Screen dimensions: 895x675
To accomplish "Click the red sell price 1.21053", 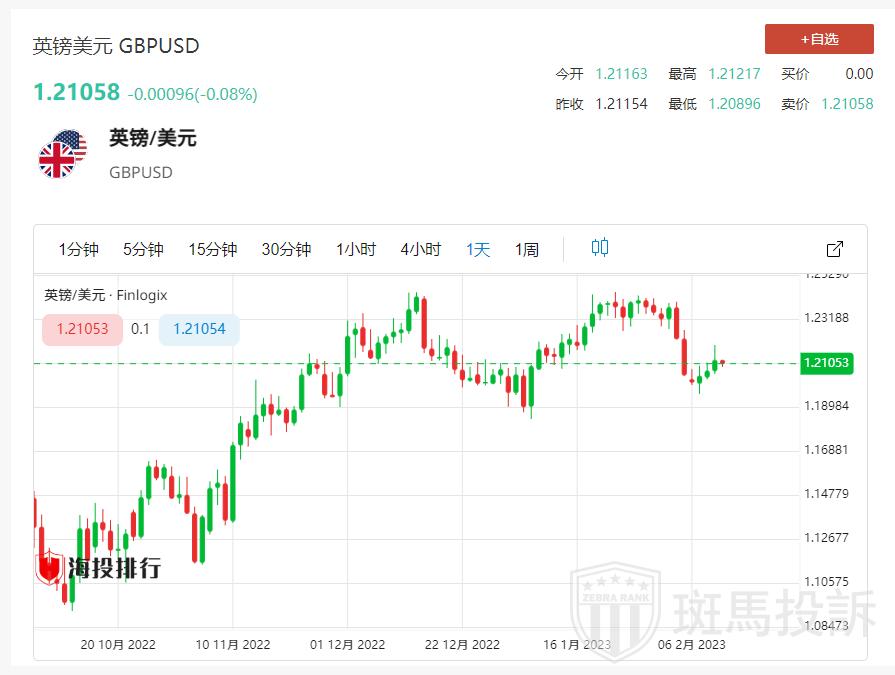I will click(x=82, y=329).
